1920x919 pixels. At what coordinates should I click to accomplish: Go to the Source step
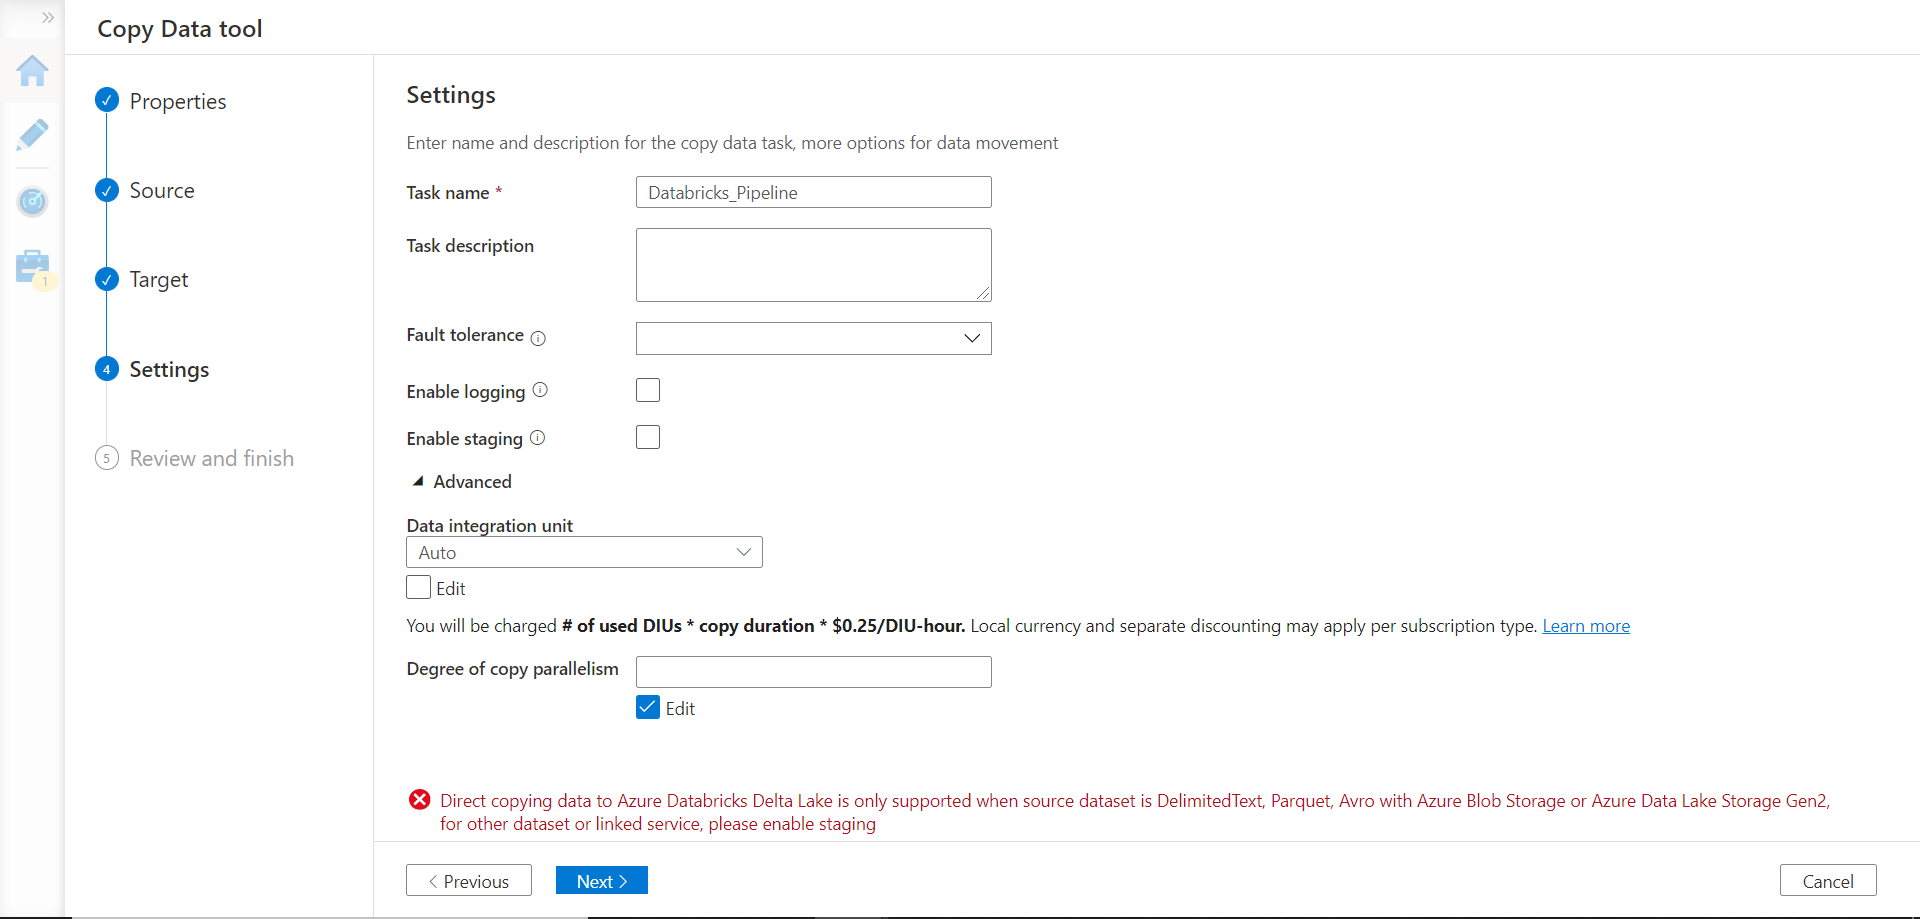click(161, 190)
